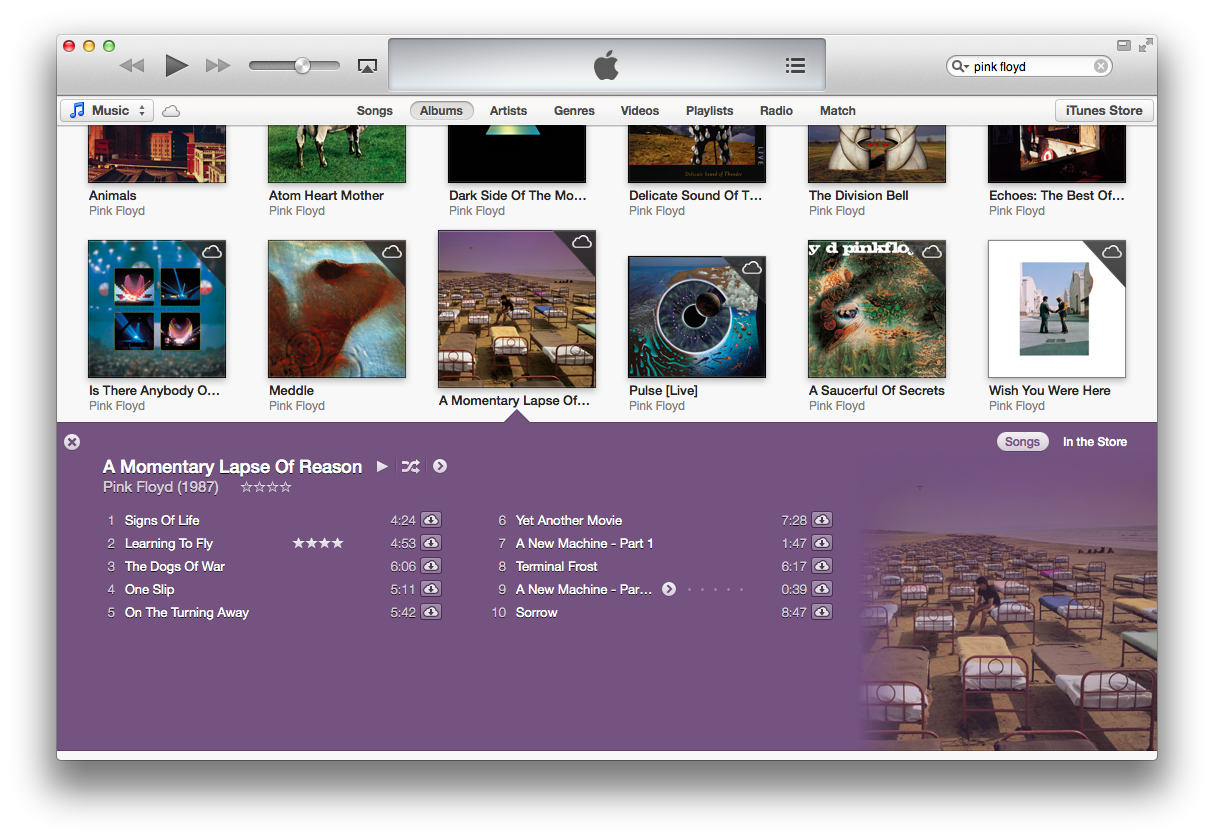Viewport: 1214px width, 839px height.
Task: Switch to In the Store view
Action: click(x=1095, y=442)
